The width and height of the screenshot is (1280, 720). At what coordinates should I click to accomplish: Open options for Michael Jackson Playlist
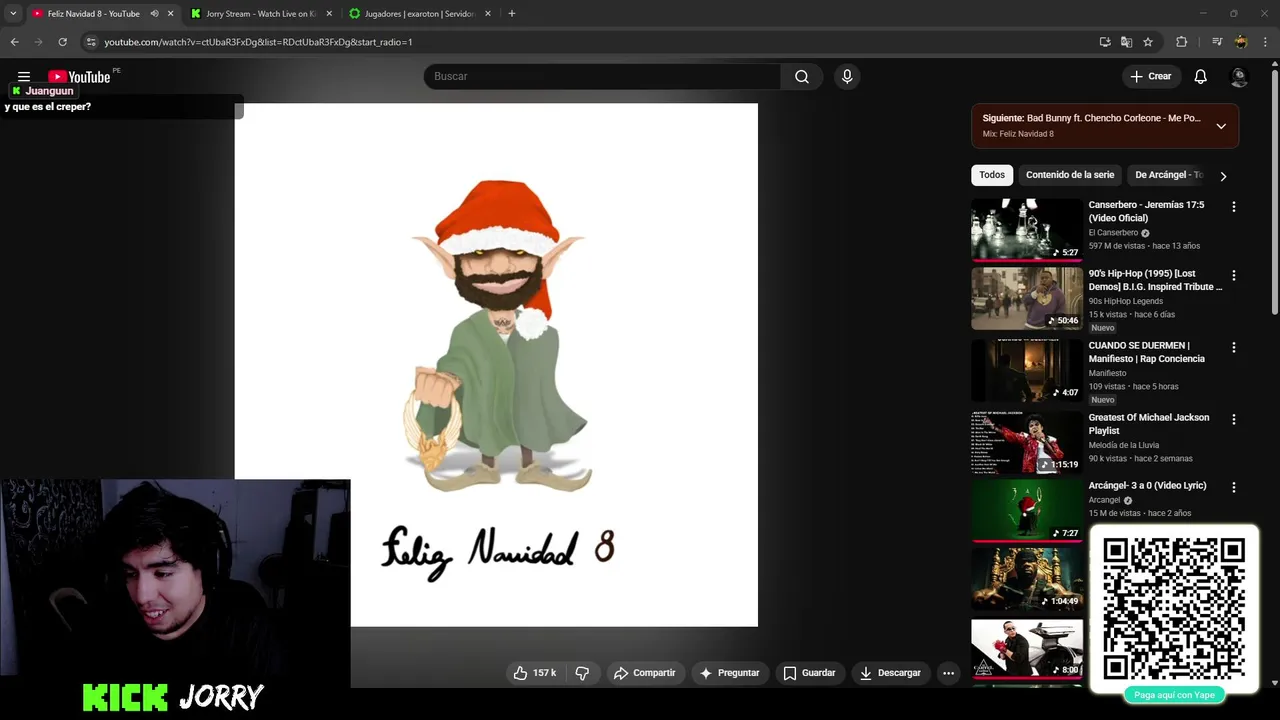1233,419
